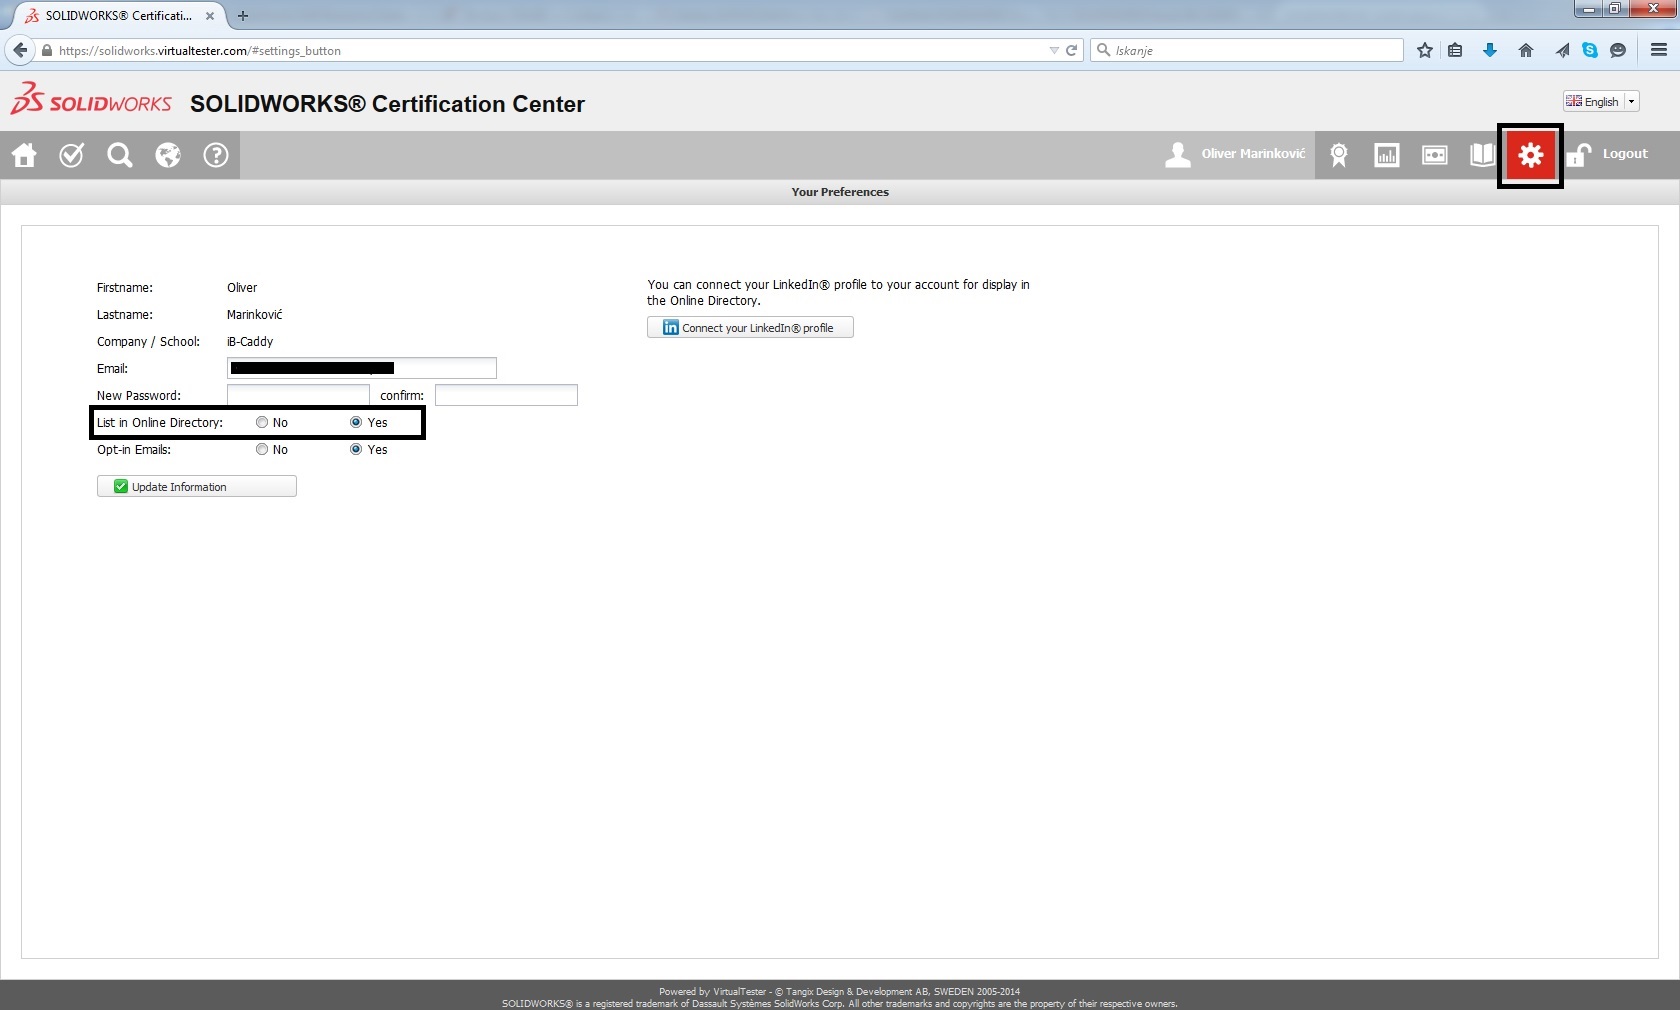Screen dimensions: 1680x1010
Task: Expand the English language dropdown
Action: pos(1631,101)
